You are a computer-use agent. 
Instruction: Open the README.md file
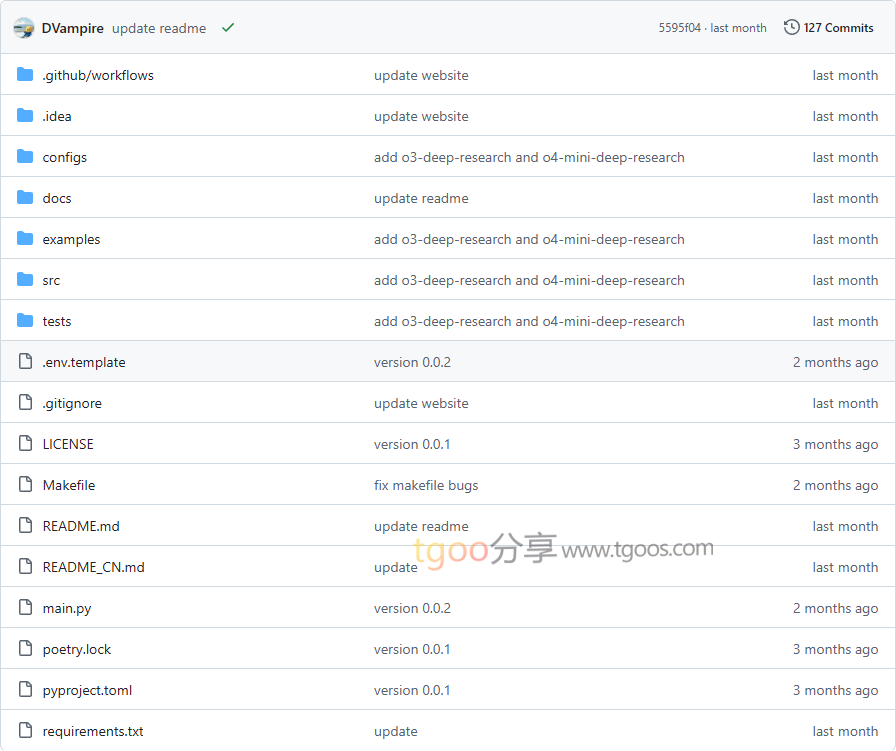tap(81, 526)
